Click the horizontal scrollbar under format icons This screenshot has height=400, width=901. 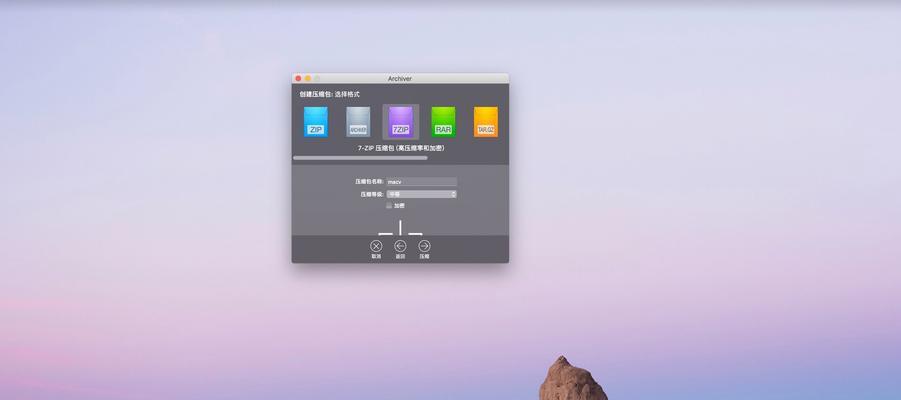coord(360,157)
